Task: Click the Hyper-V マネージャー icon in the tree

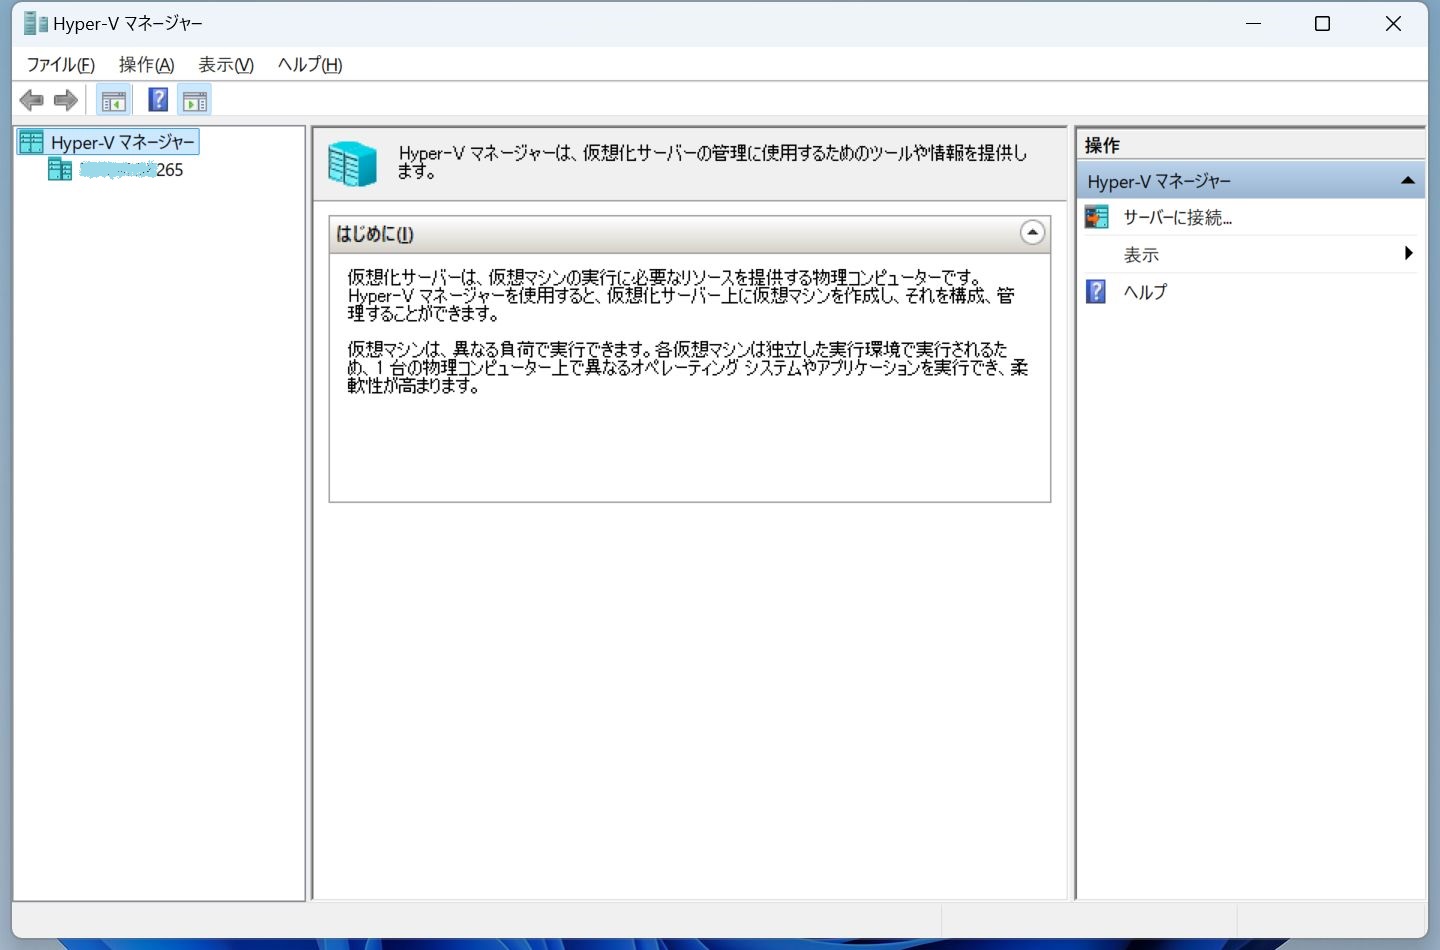Action: [30, 141]
